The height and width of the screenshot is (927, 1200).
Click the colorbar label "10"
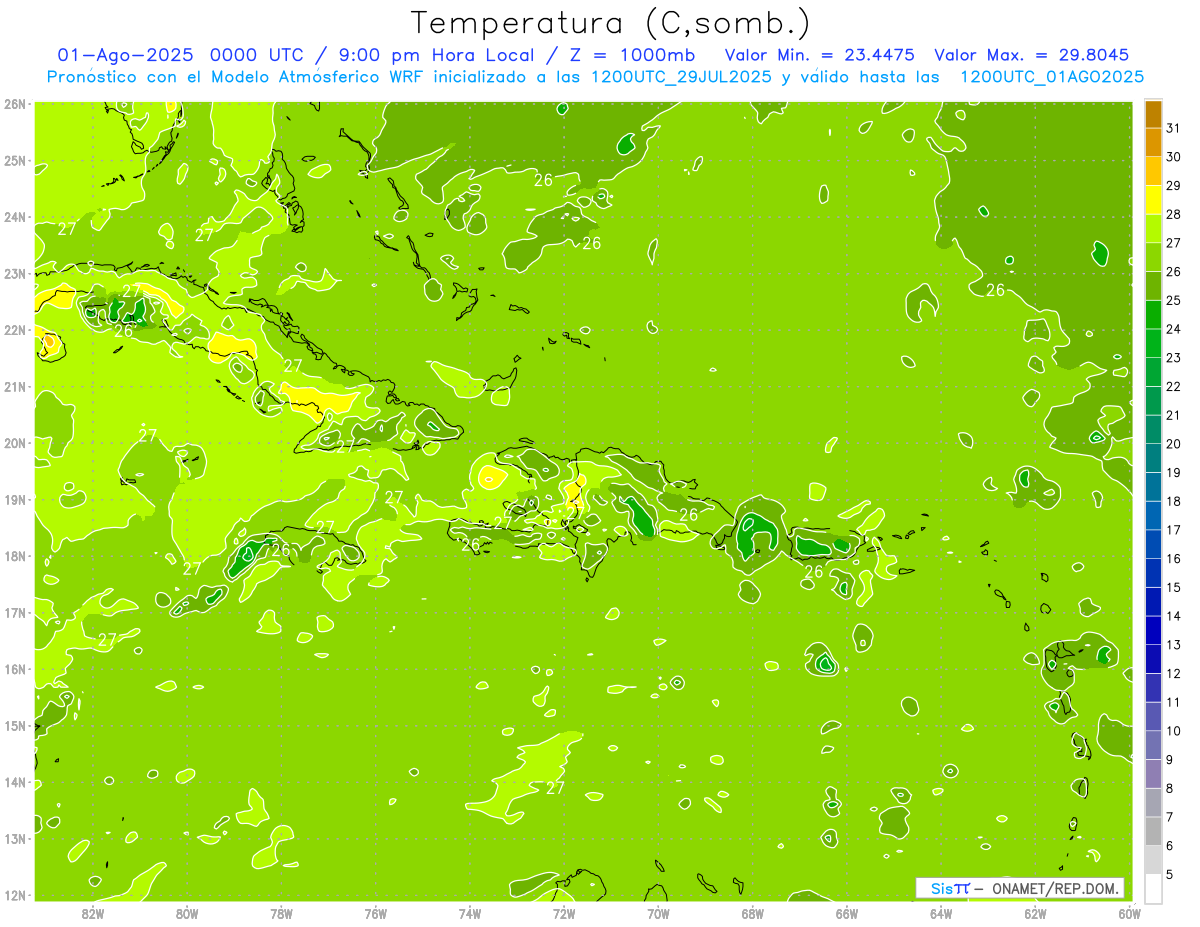coord(1173,731)
